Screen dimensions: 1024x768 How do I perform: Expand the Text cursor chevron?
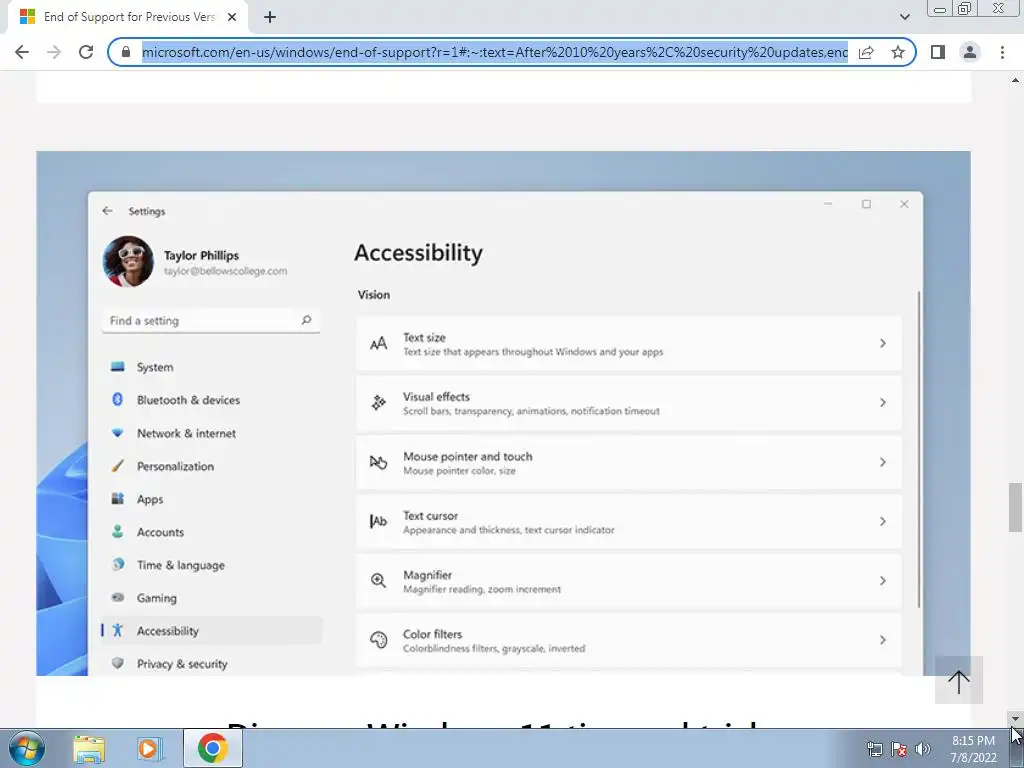pos(882,521)
